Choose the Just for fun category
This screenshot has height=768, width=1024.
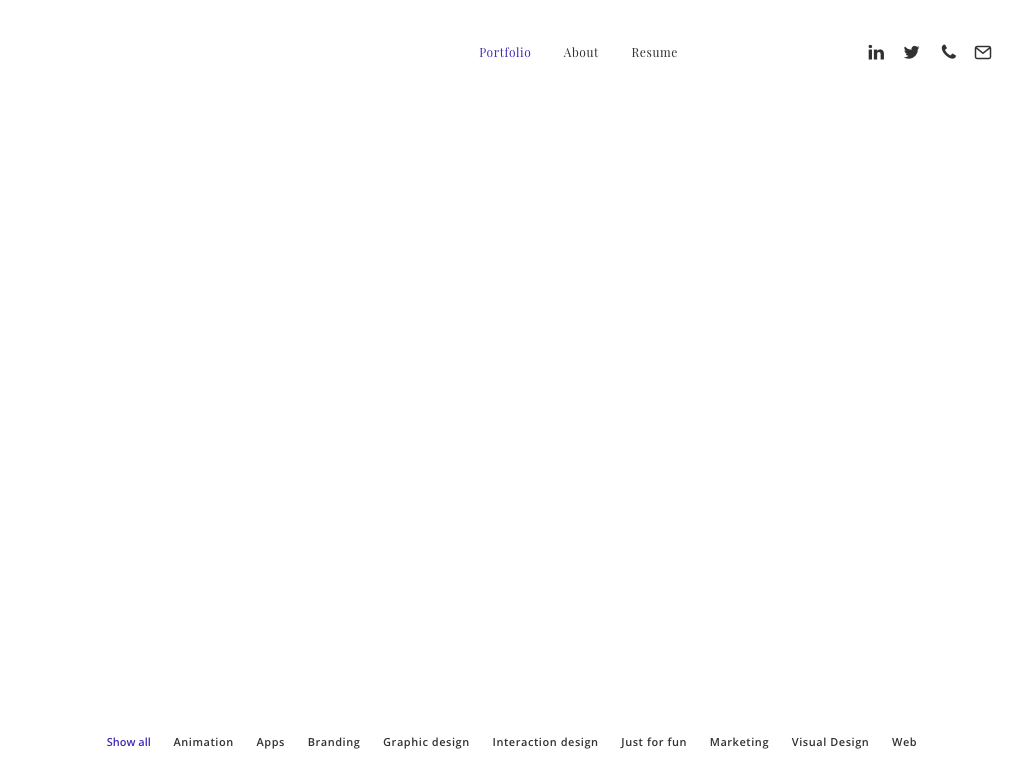654,742
